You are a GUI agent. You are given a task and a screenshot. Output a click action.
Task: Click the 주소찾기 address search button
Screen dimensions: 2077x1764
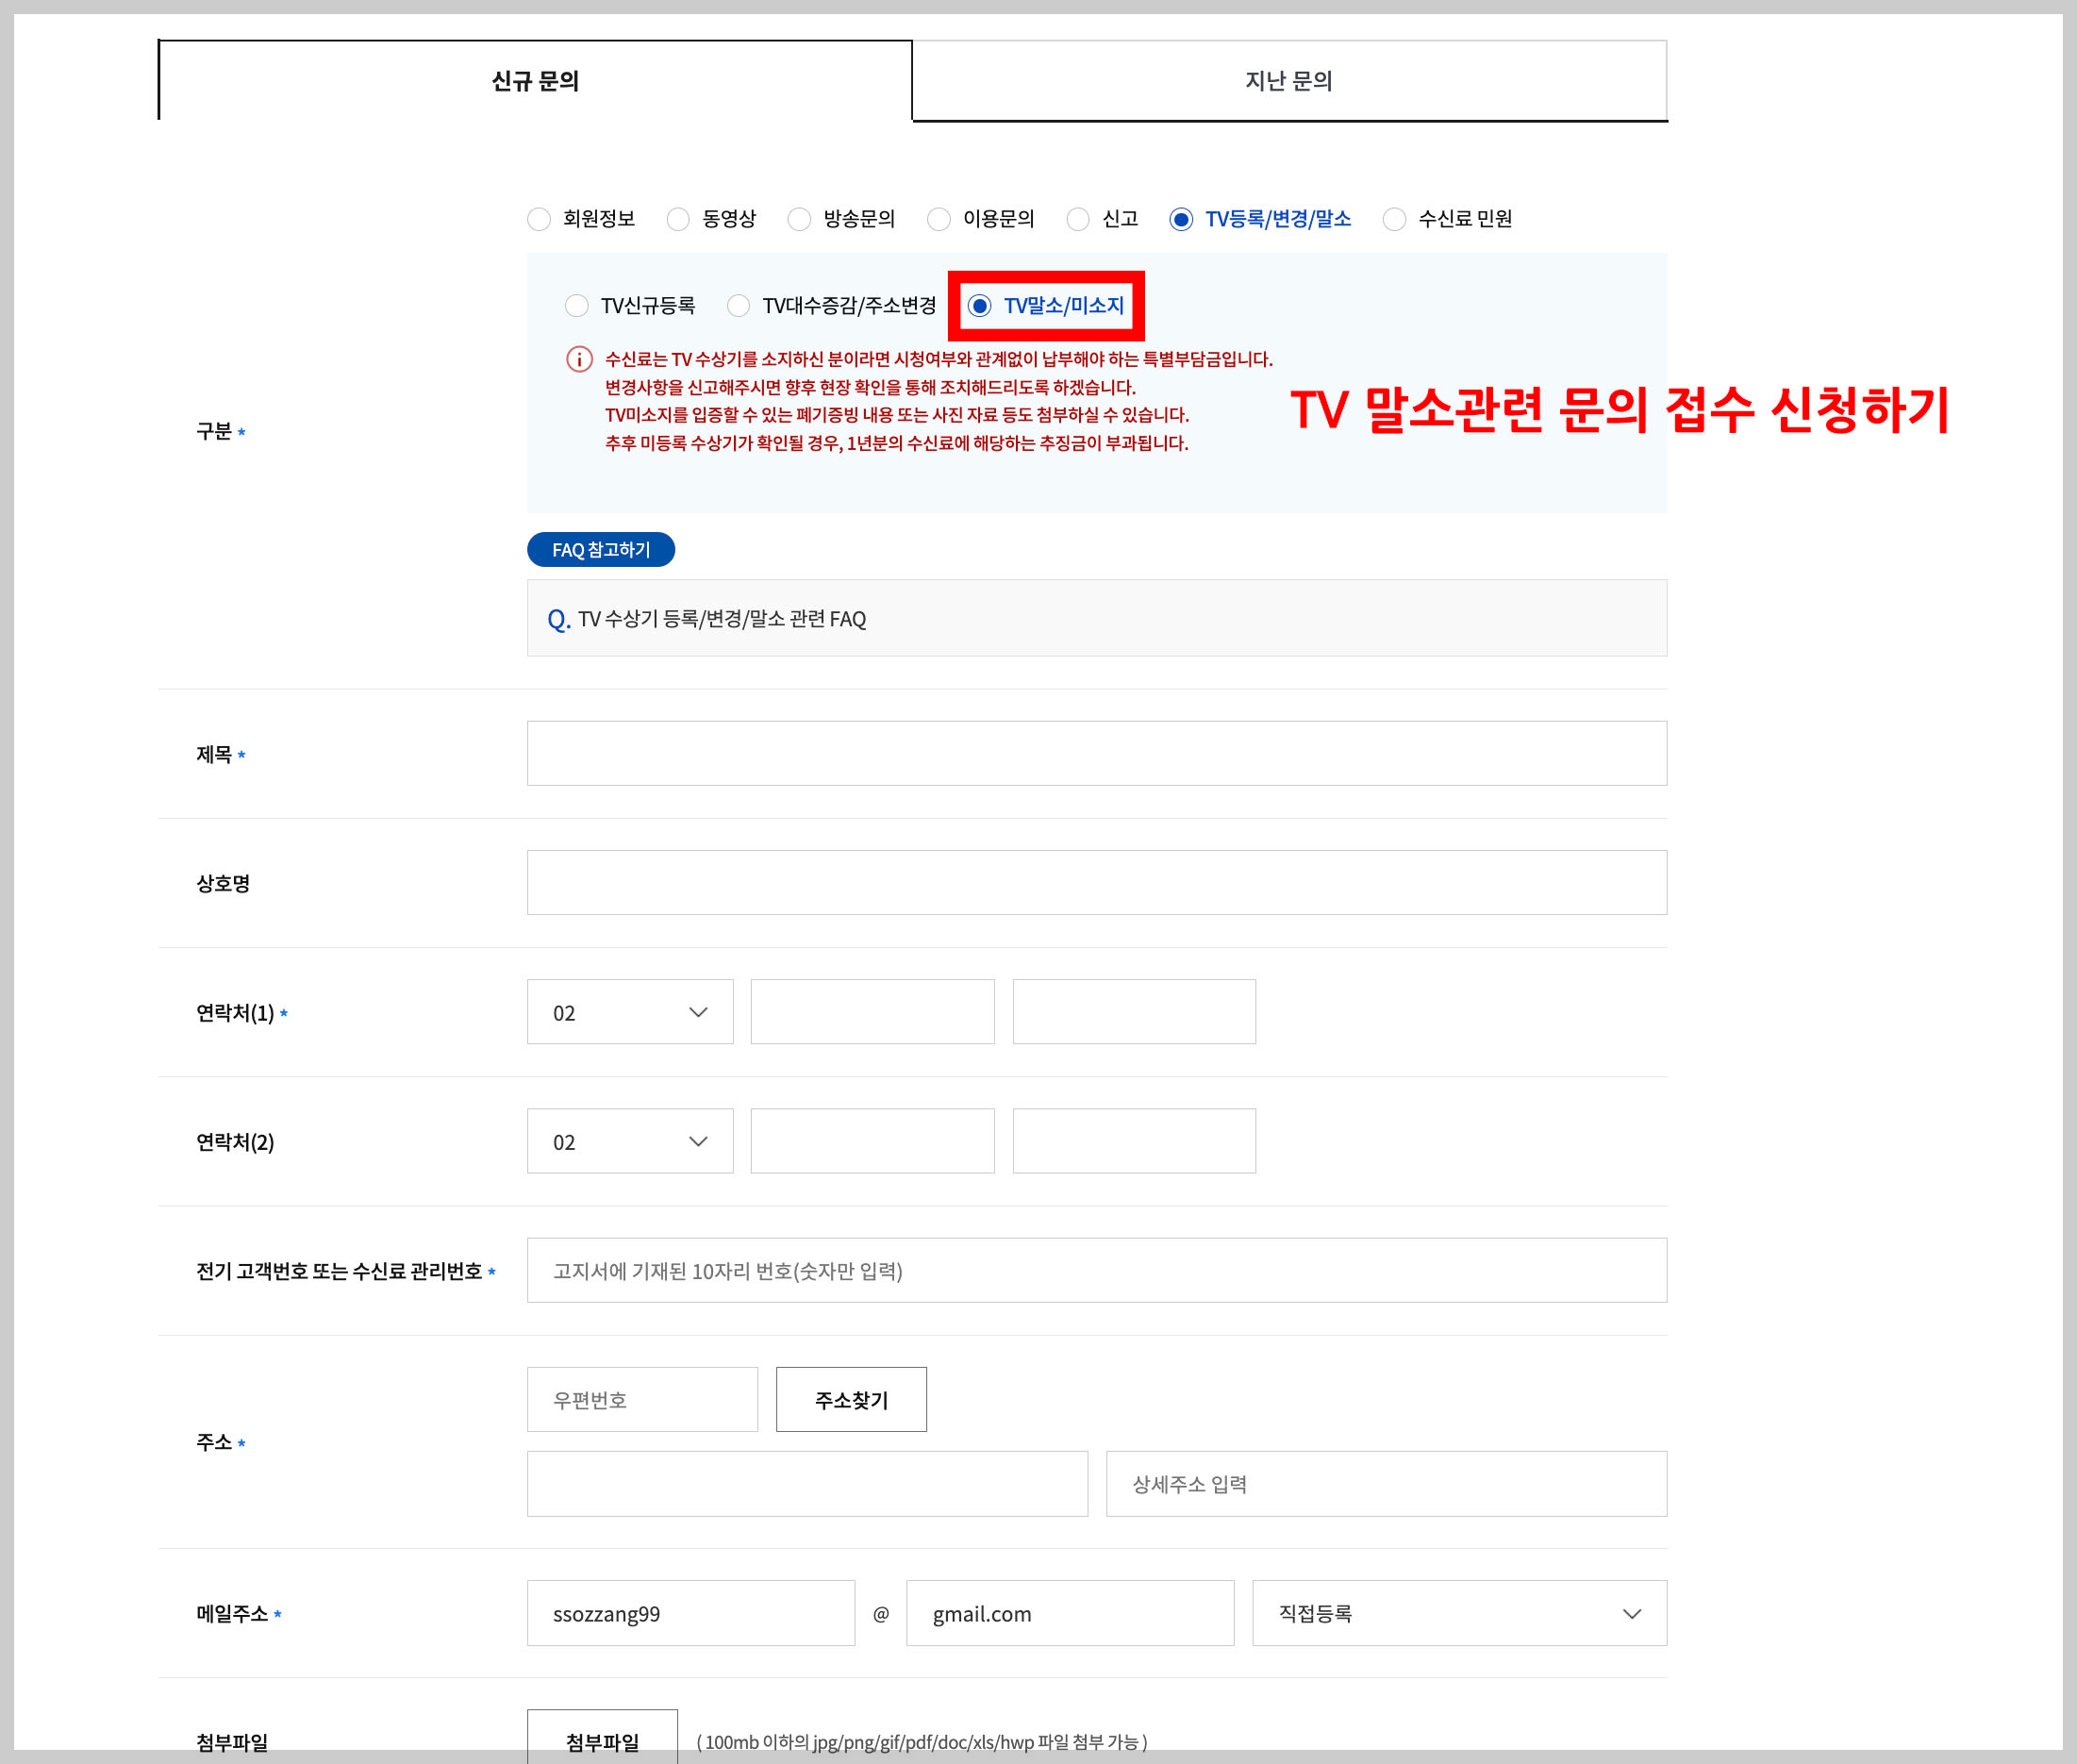tap(851, 1399)
